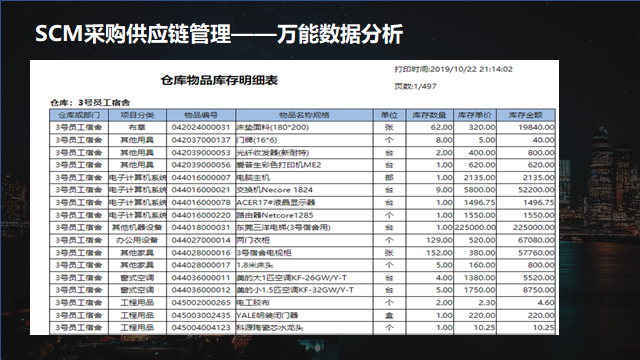This screenshot has height=360, width=640.
Task: Click the 两门衣柜 item name cell
Action: pos(304,240)
